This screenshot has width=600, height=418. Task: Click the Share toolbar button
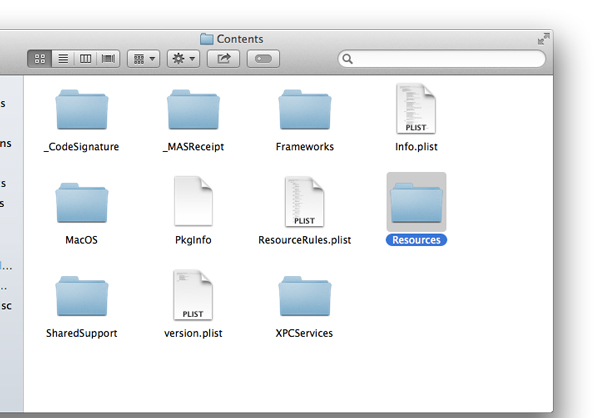[223, 59]
